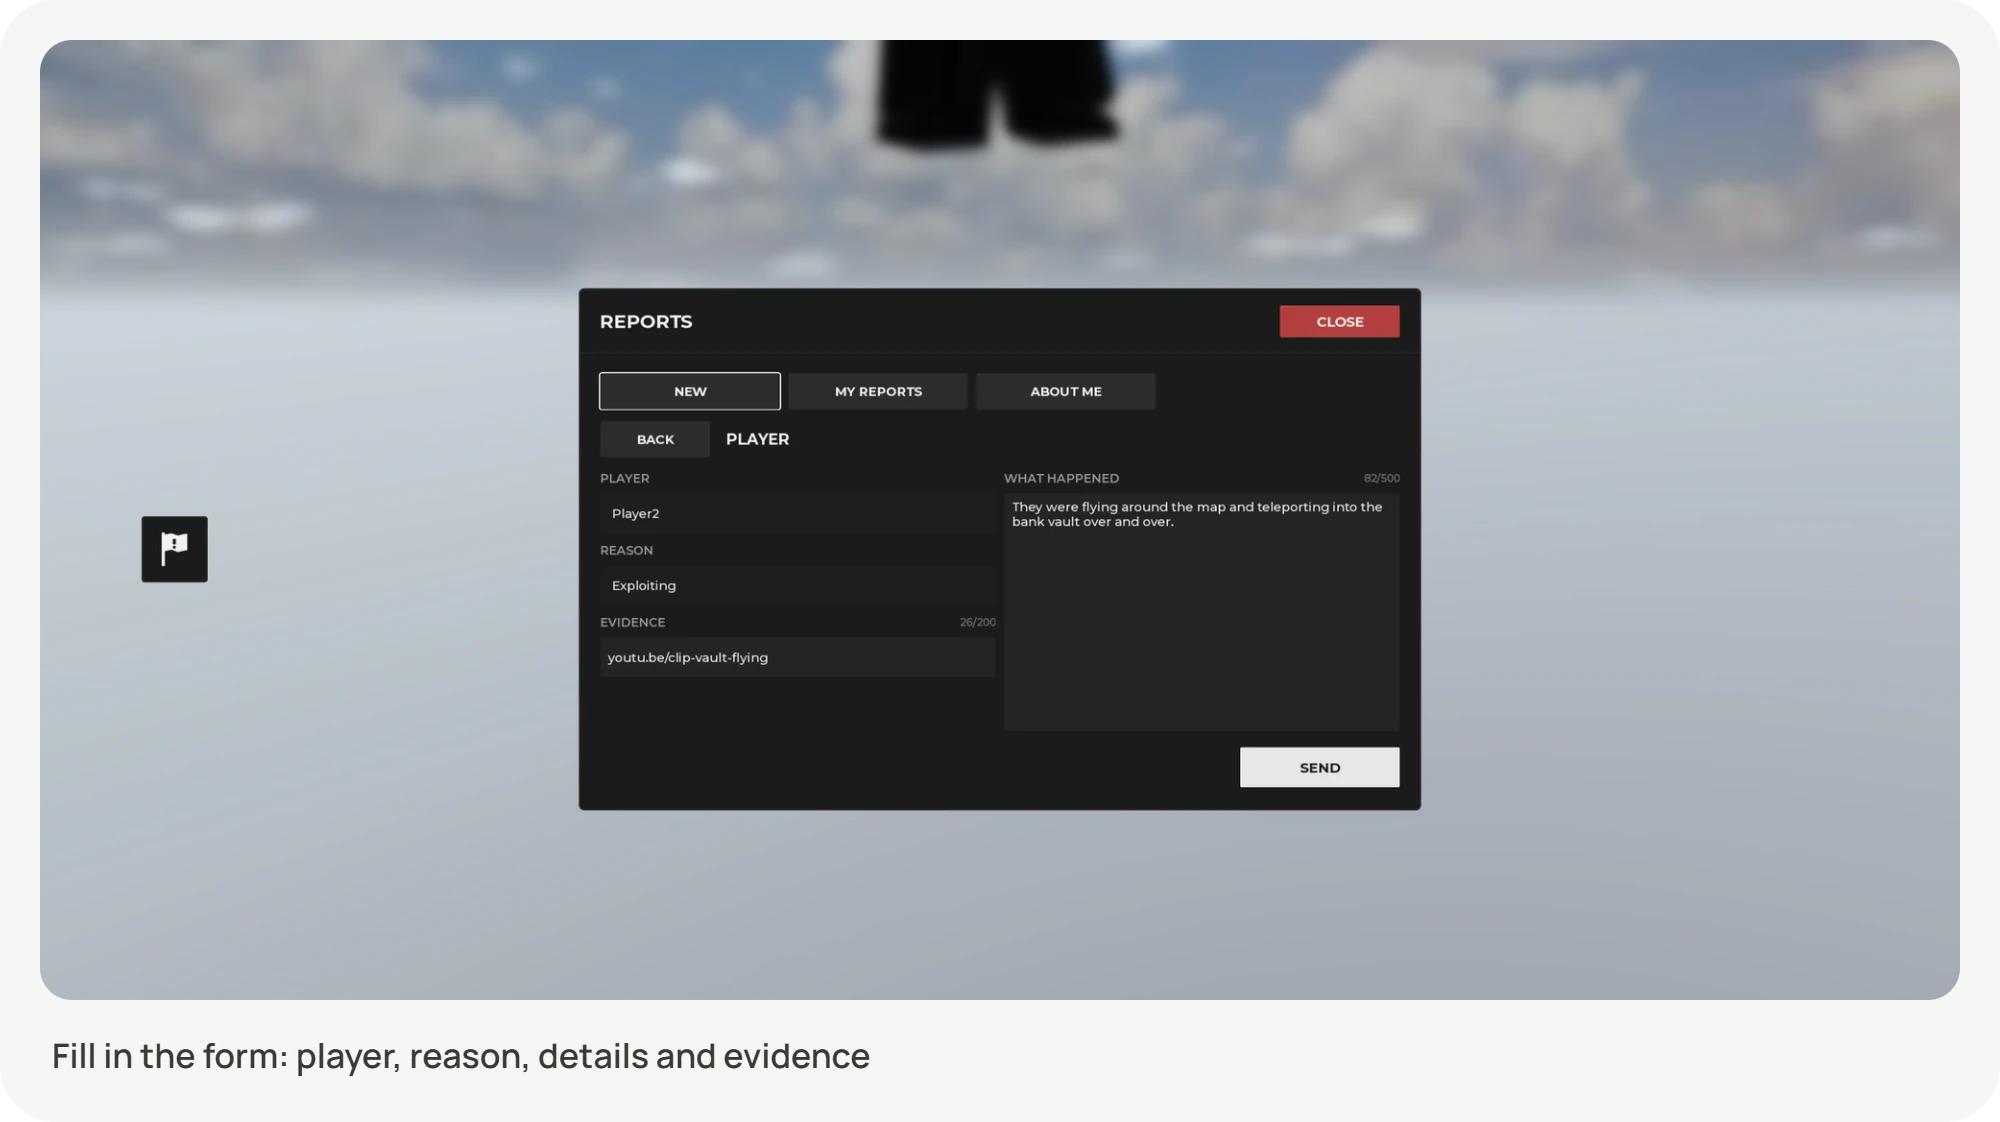Open the ABOUT ME tab
Viewport: 2000px width, 1122px height.
[1066, 391]
